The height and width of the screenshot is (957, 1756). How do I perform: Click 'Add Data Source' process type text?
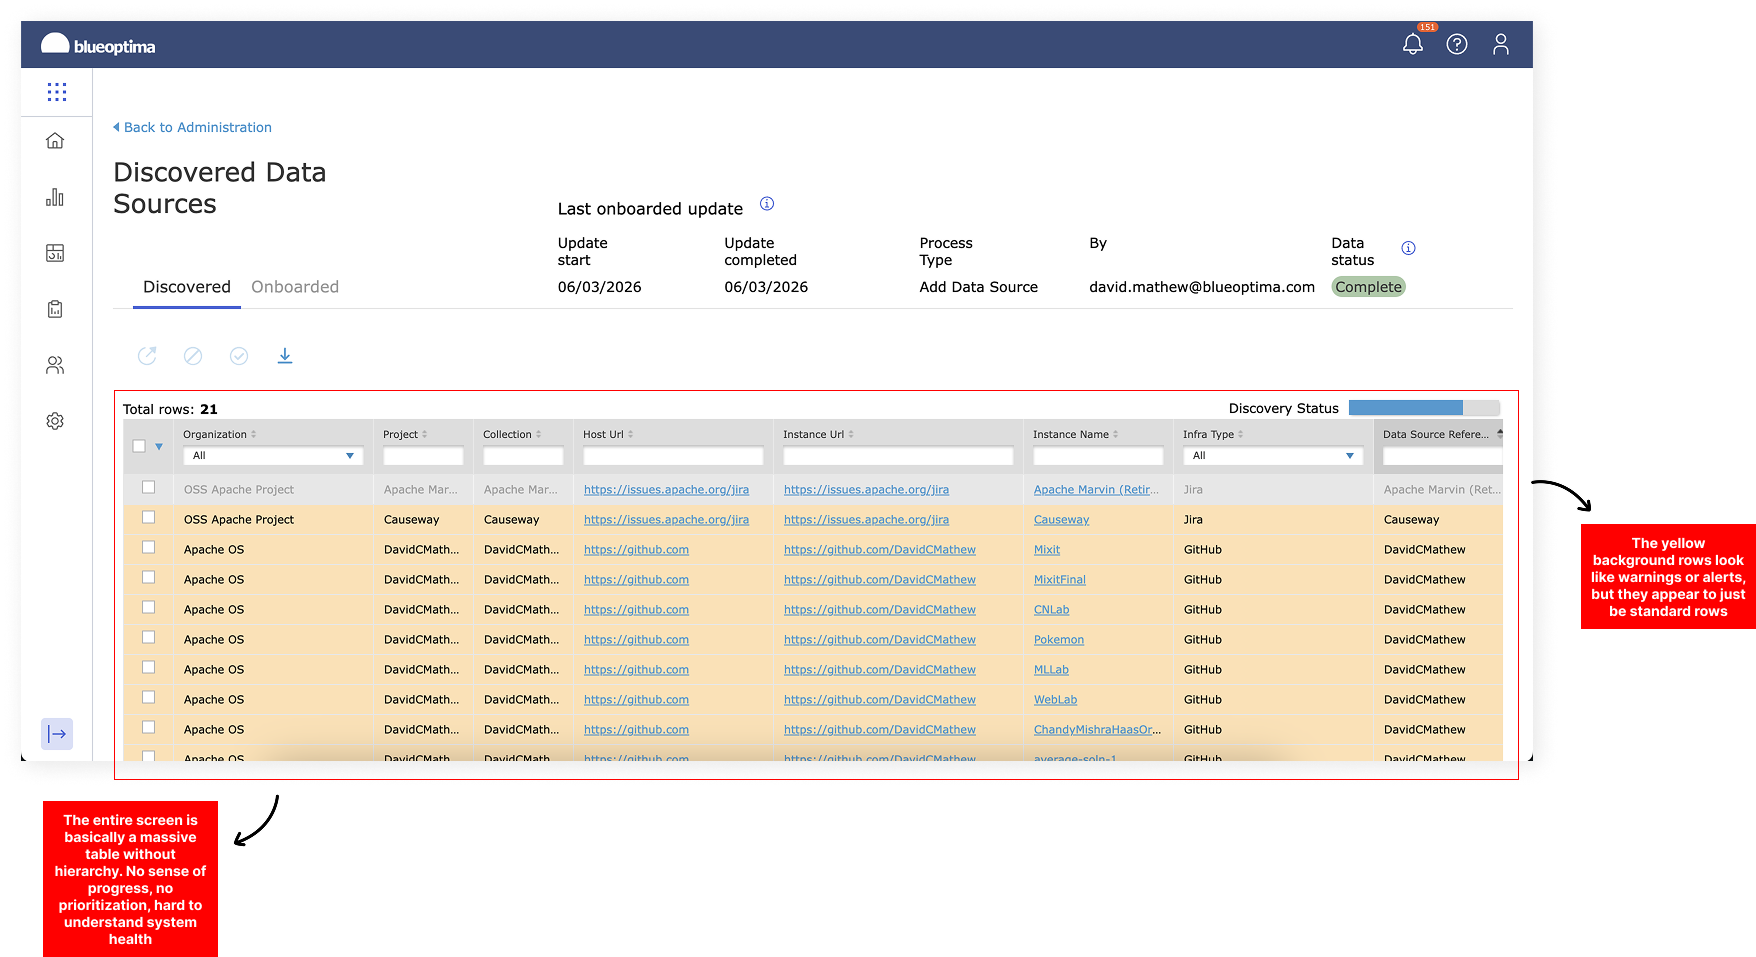click(978, 287)
